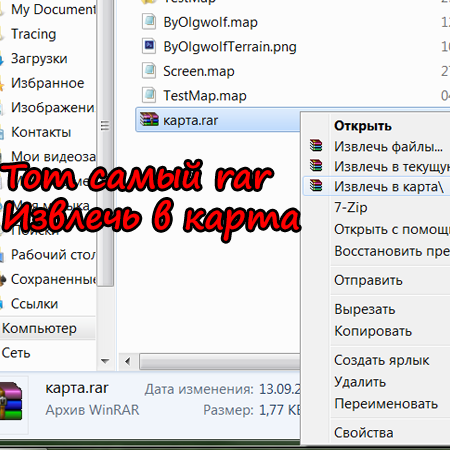Select the Screen.map file name
Viewport: 450px width, 450px height.
pyautogui.click(x=199, y=71)
